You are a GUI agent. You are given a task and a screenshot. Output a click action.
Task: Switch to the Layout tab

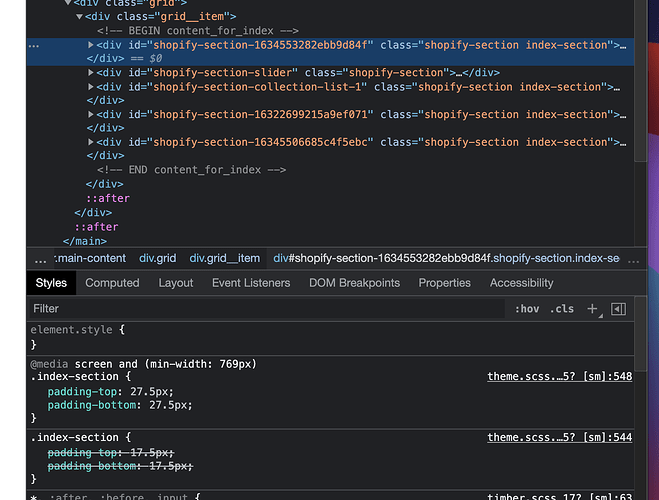tap(176, 283)
